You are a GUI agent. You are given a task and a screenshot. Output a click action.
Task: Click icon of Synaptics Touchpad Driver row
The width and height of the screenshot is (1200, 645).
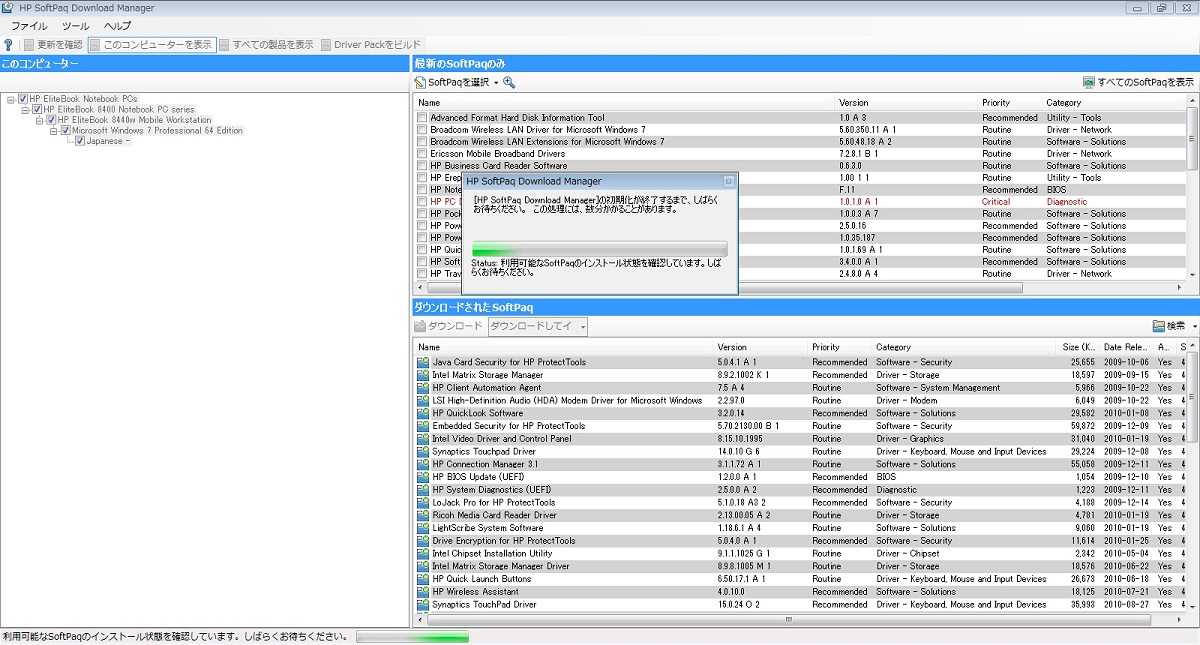coord(423,451)
